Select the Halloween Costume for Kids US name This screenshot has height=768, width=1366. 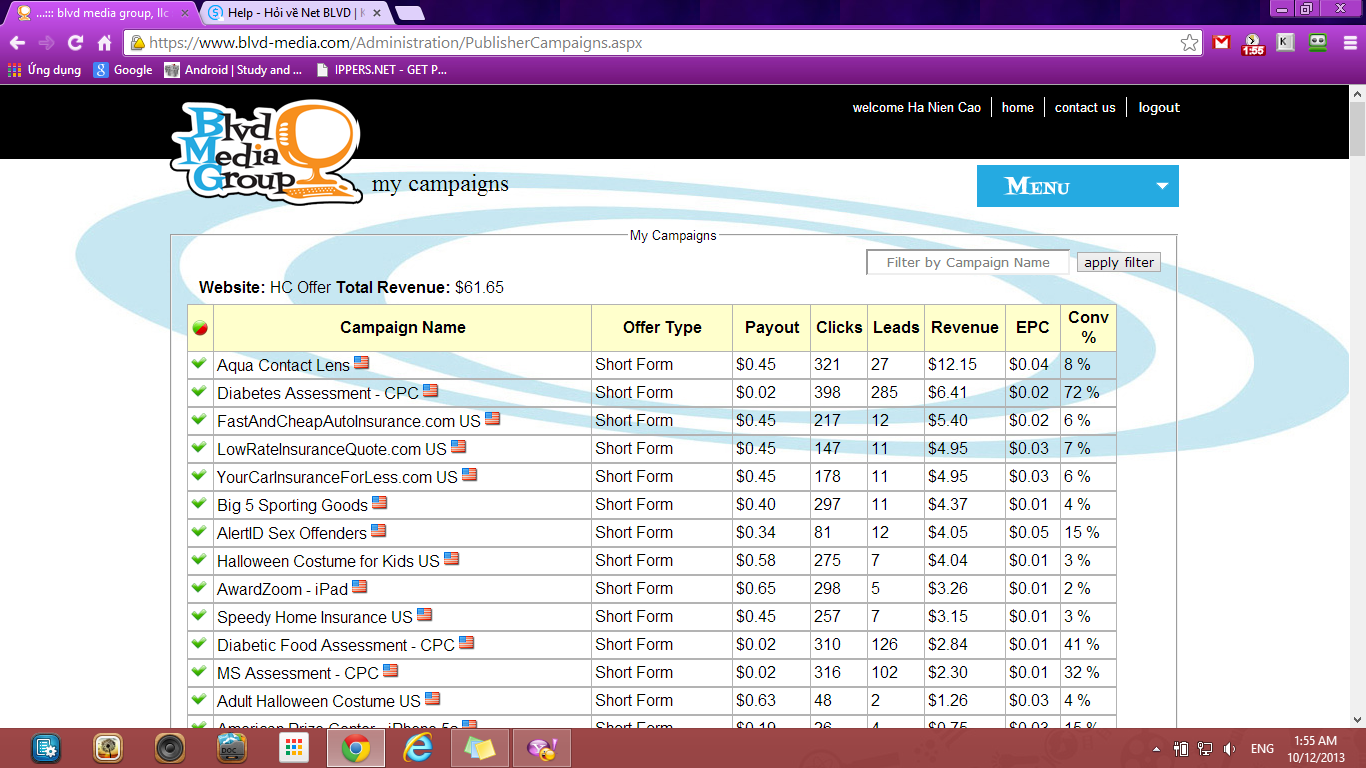click(328, 561)
